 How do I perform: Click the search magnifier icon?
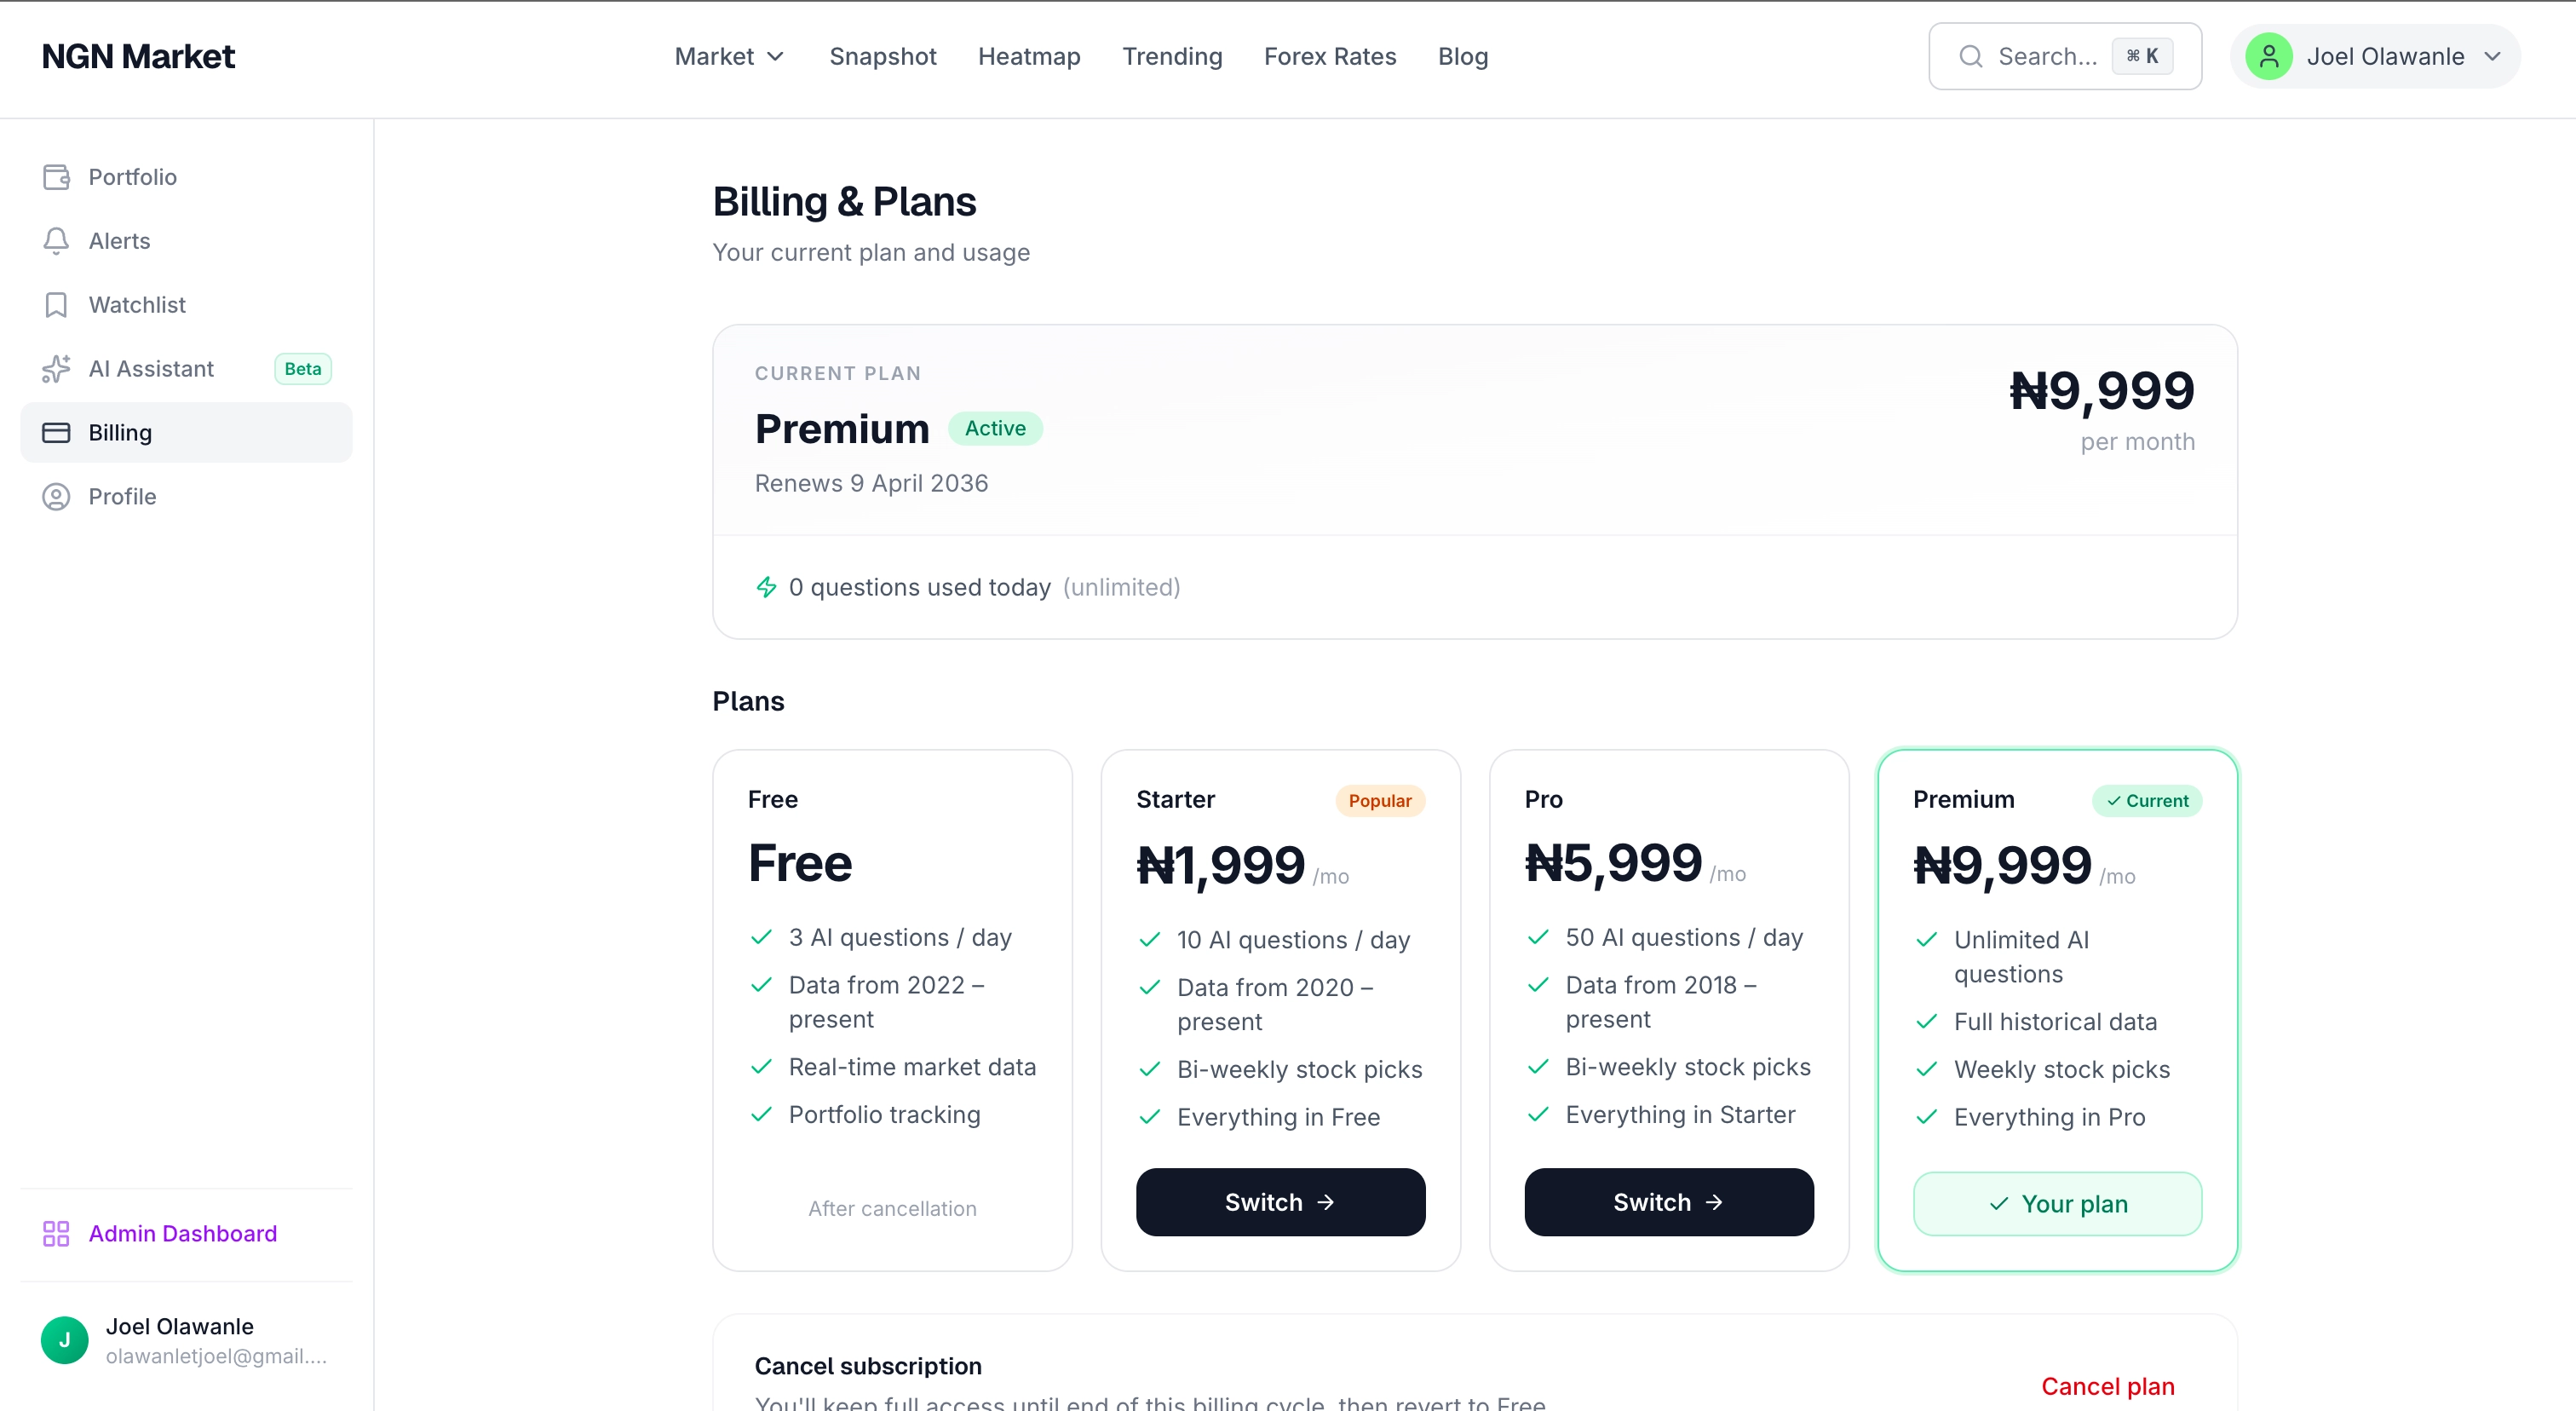tap(1970, 57)
